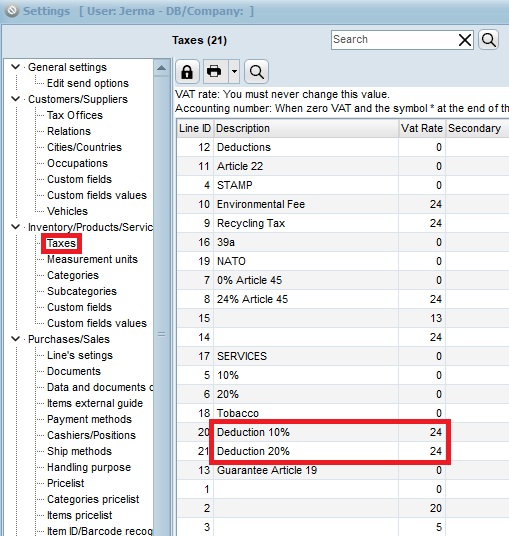Screen dimensions: 509x536
Task: Select the Recycling Tax row
Action: tap(343, 223)
